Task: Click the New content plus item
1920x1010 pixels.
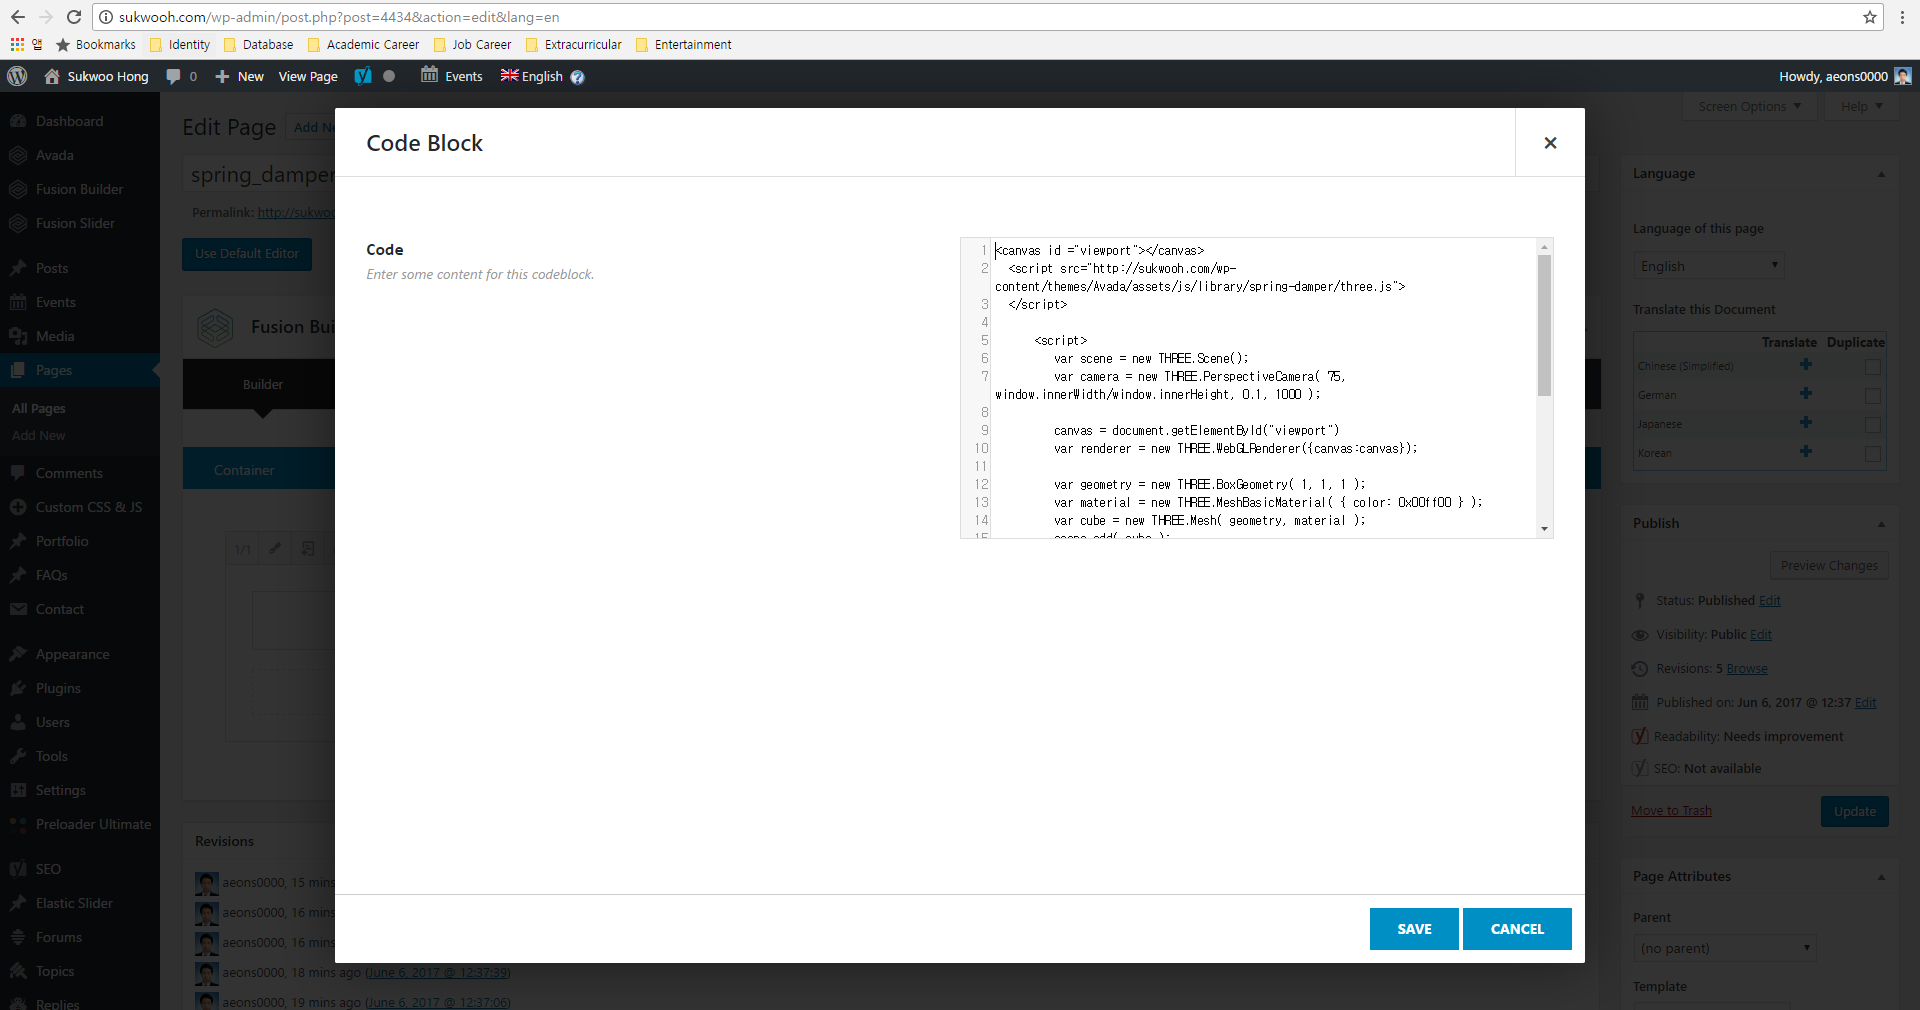Action: pyautogui.click(x=239, y=76)
